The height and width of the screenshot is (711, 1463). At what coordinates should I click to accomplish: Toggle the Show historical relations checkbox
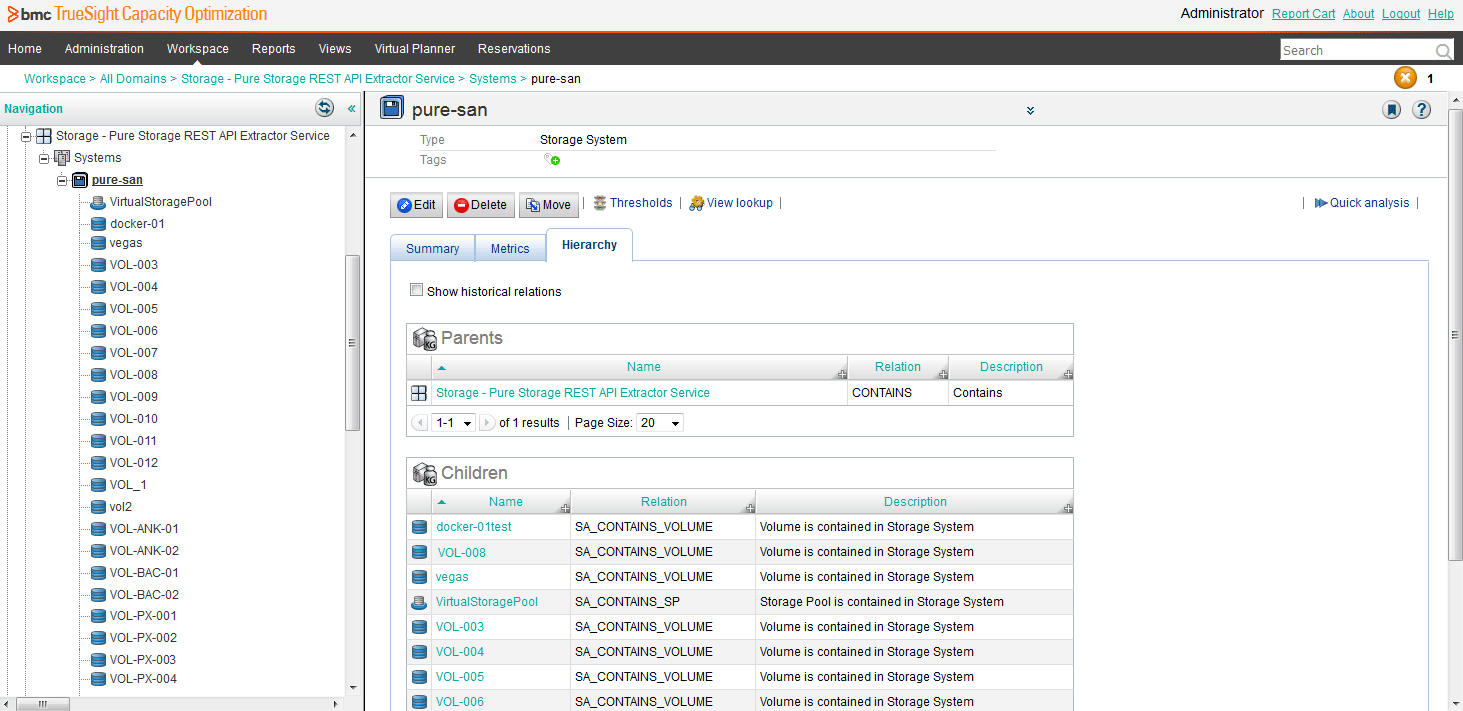pyautogui.click(x=417, y=291)
